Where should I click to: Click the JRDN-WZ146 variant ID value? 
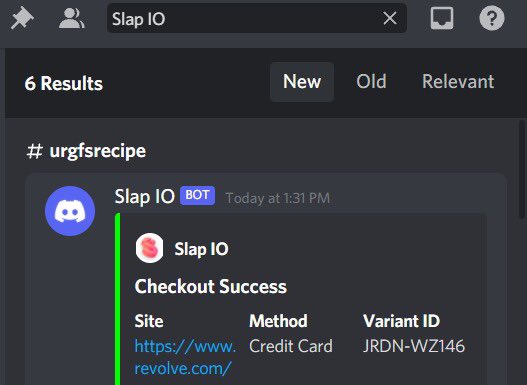414,346
